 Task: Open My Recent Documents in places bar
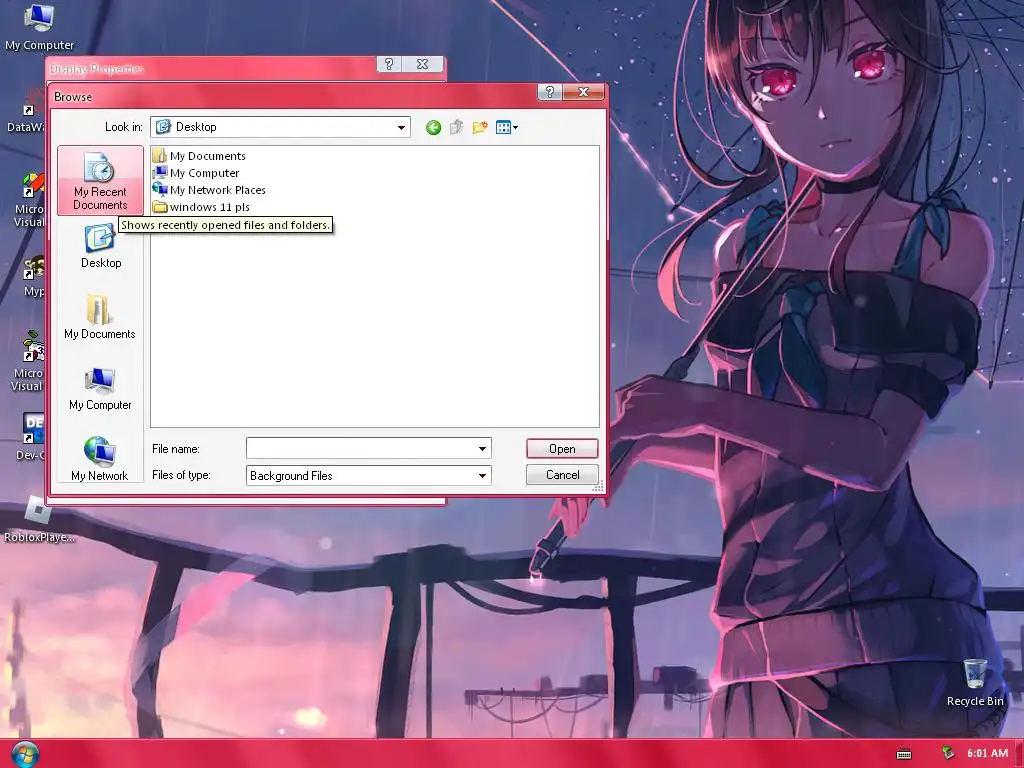point(100,180)
